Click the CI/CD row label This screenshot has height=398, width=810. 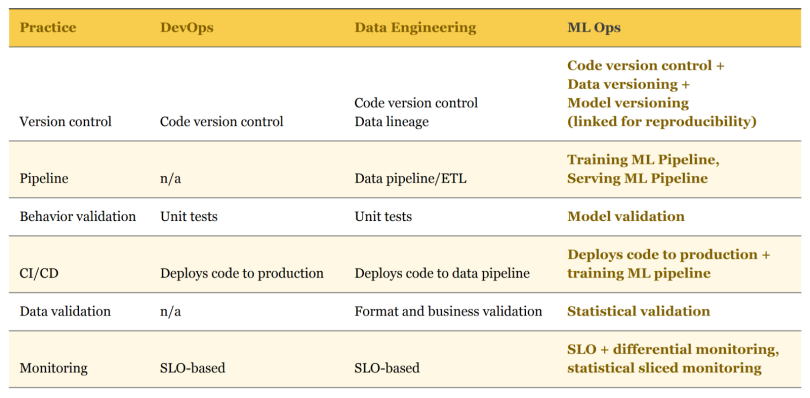pos(39,273)
